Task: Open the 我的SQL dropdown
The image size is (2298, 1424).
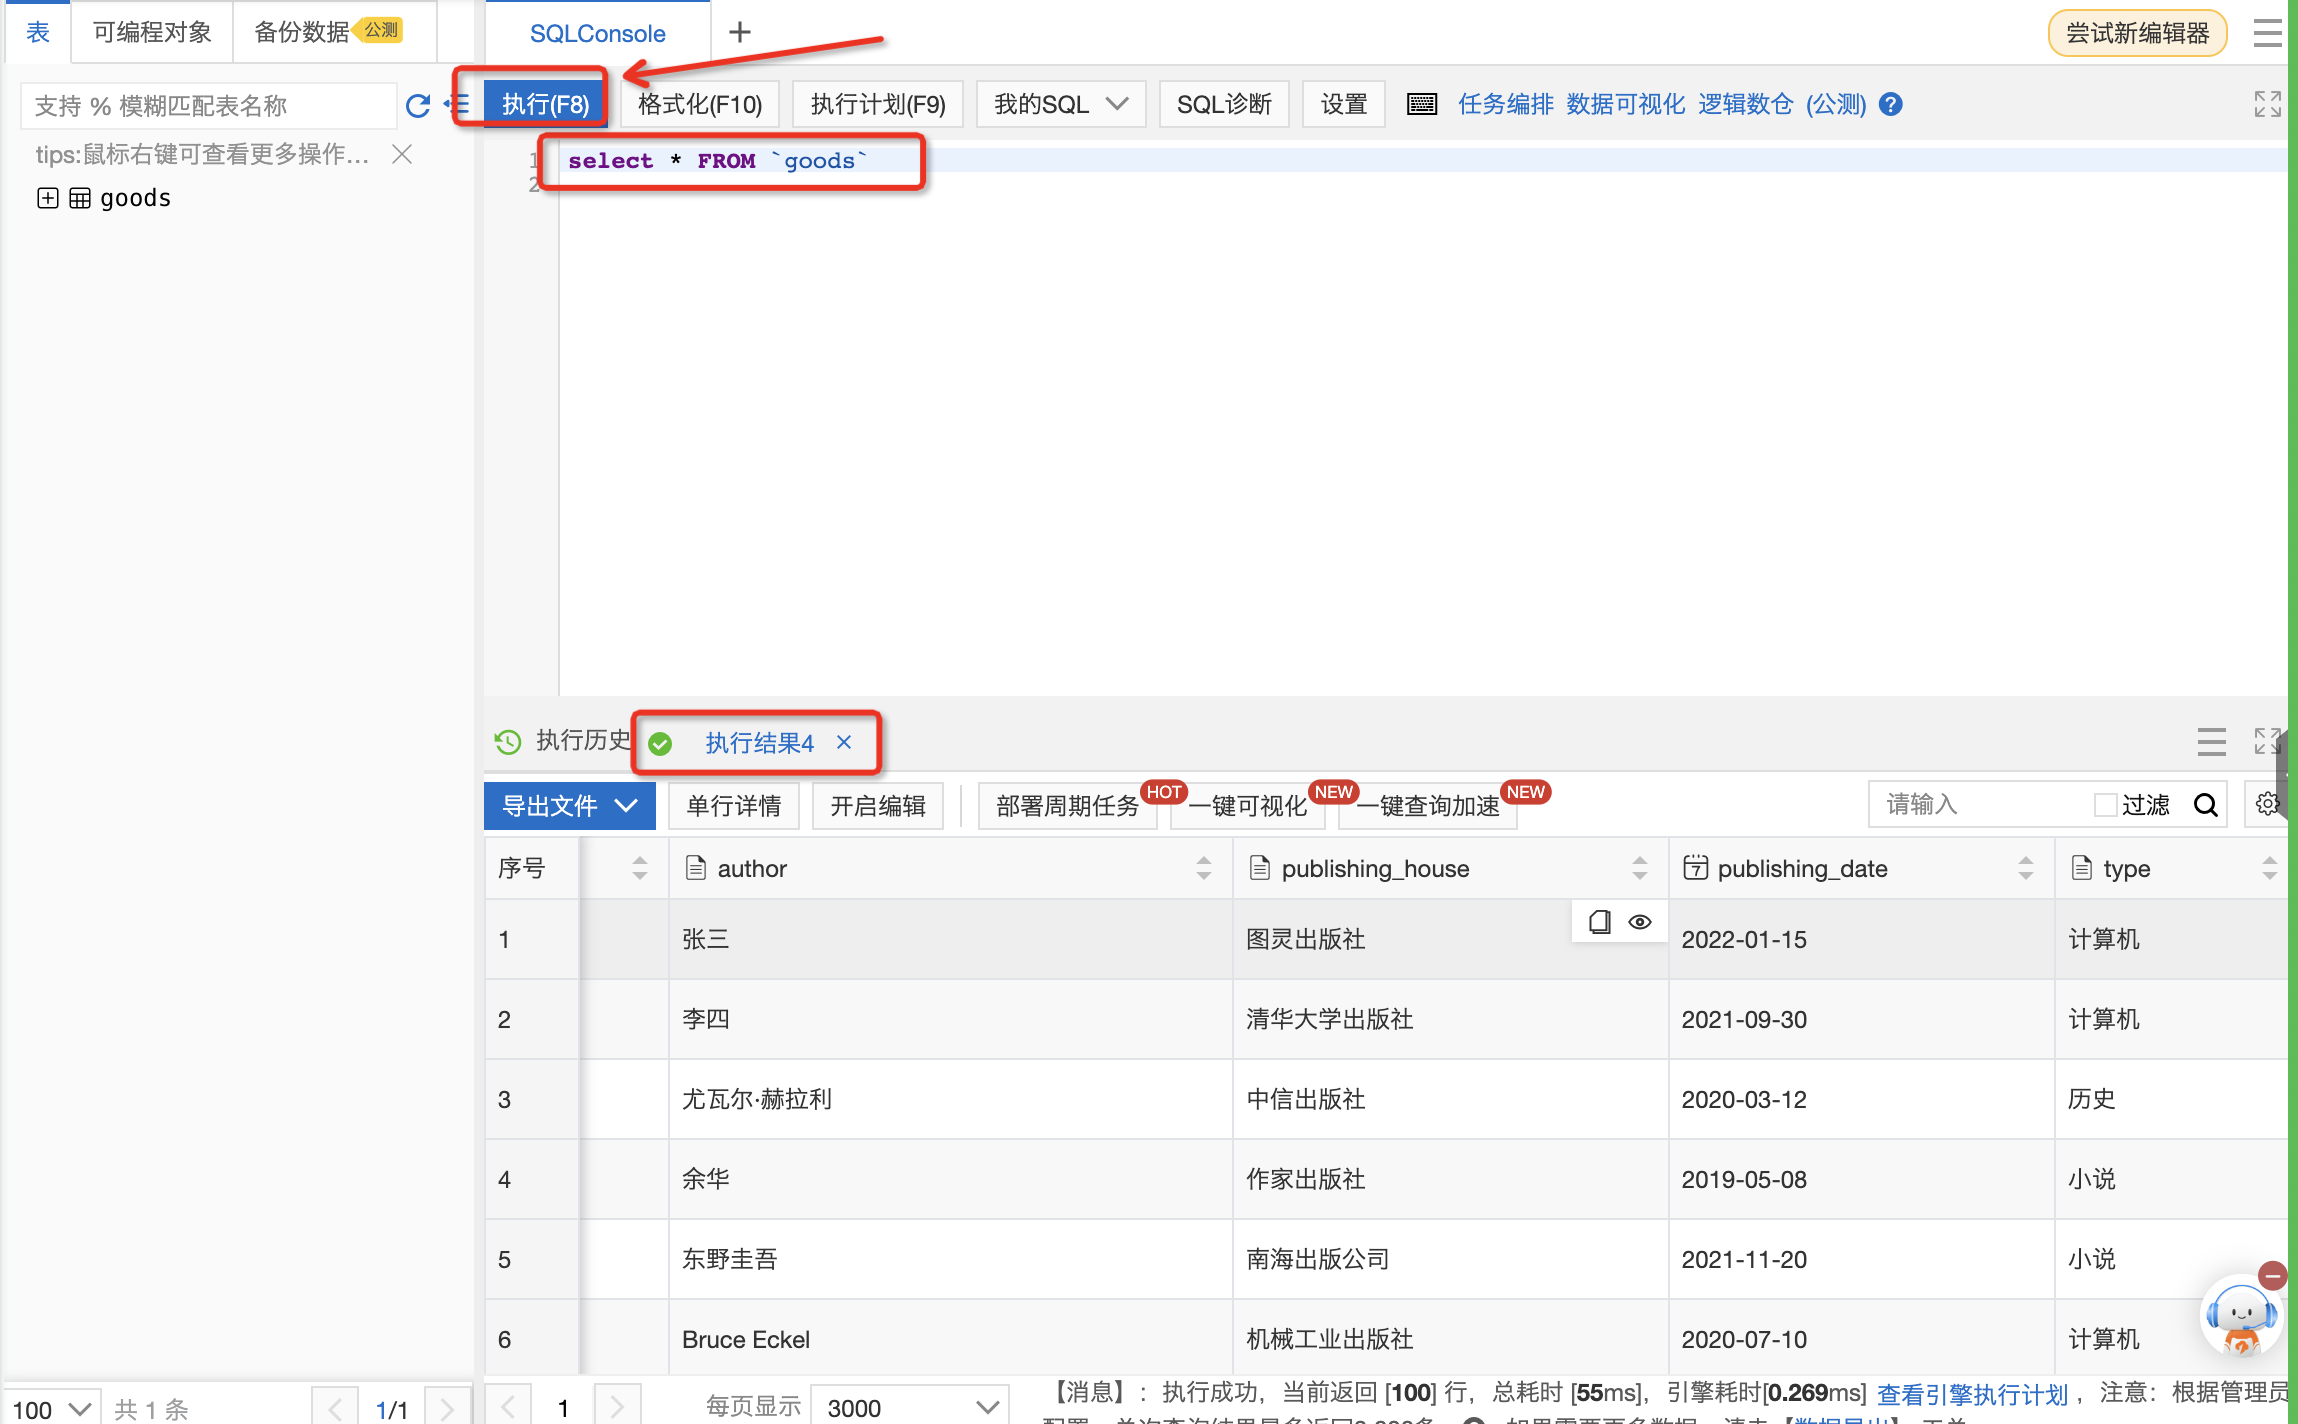Action: pos(1060,104)
